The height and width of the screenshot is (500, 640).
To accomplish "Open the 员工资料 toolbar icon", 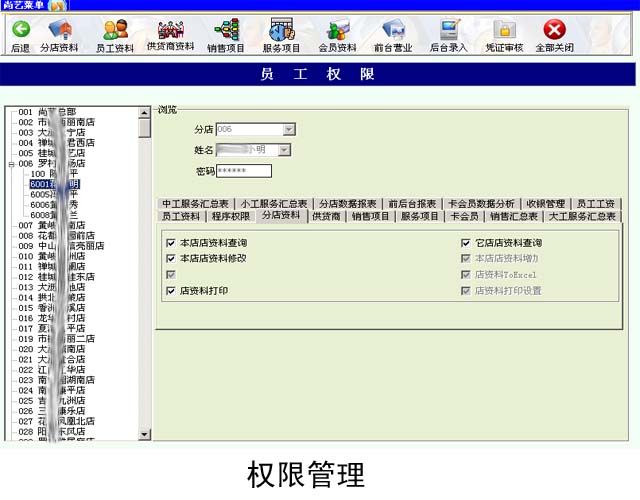I will click(x=114, y=34).
